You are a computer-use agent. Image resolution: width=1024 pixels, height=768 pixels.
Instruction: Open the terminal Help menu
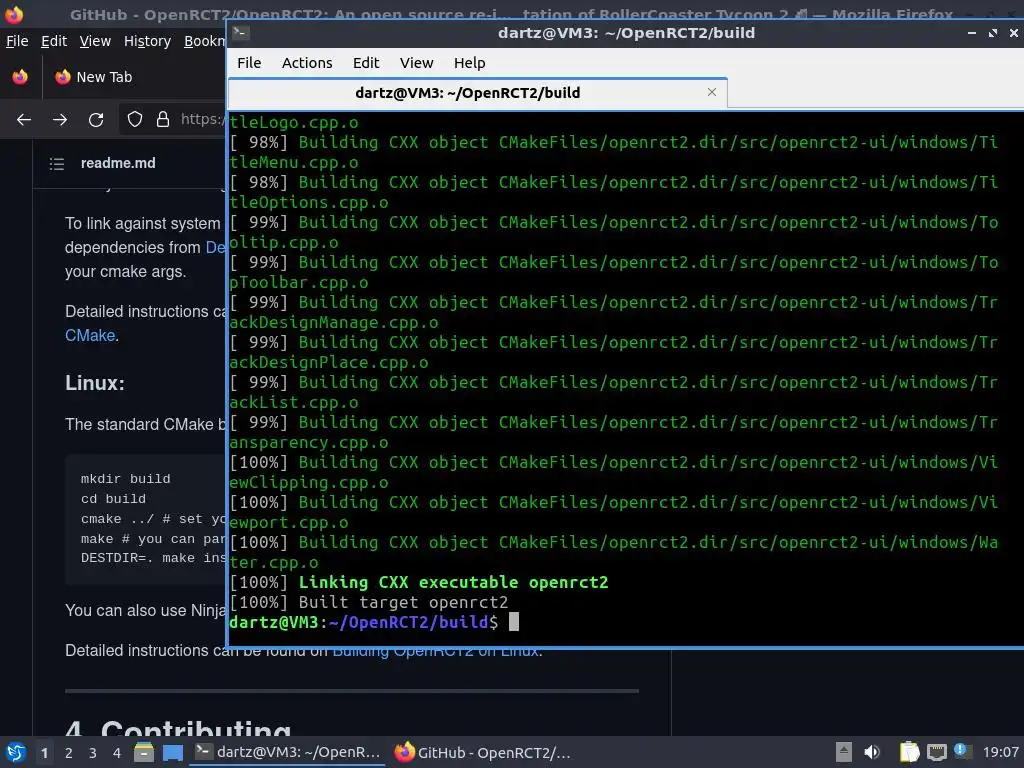tap(470, 63)
